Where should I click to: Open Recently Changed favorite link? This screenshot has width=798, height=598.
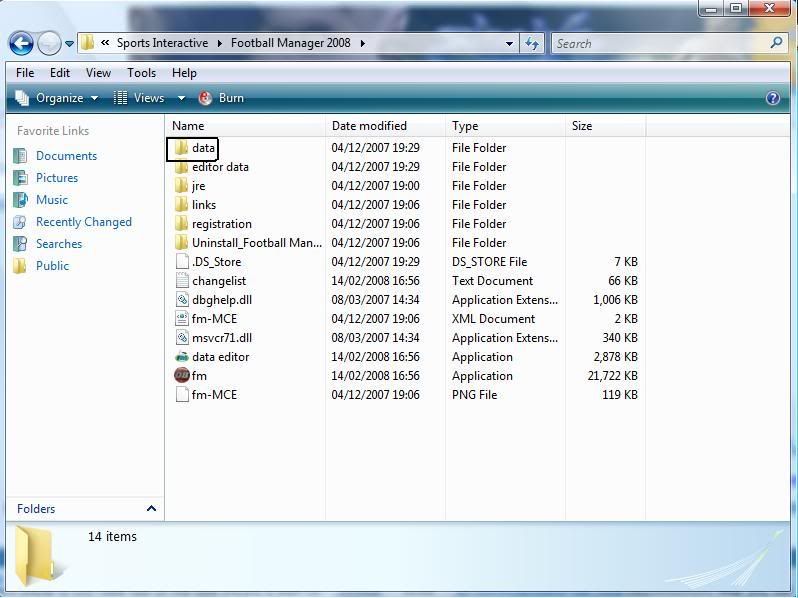84,222
